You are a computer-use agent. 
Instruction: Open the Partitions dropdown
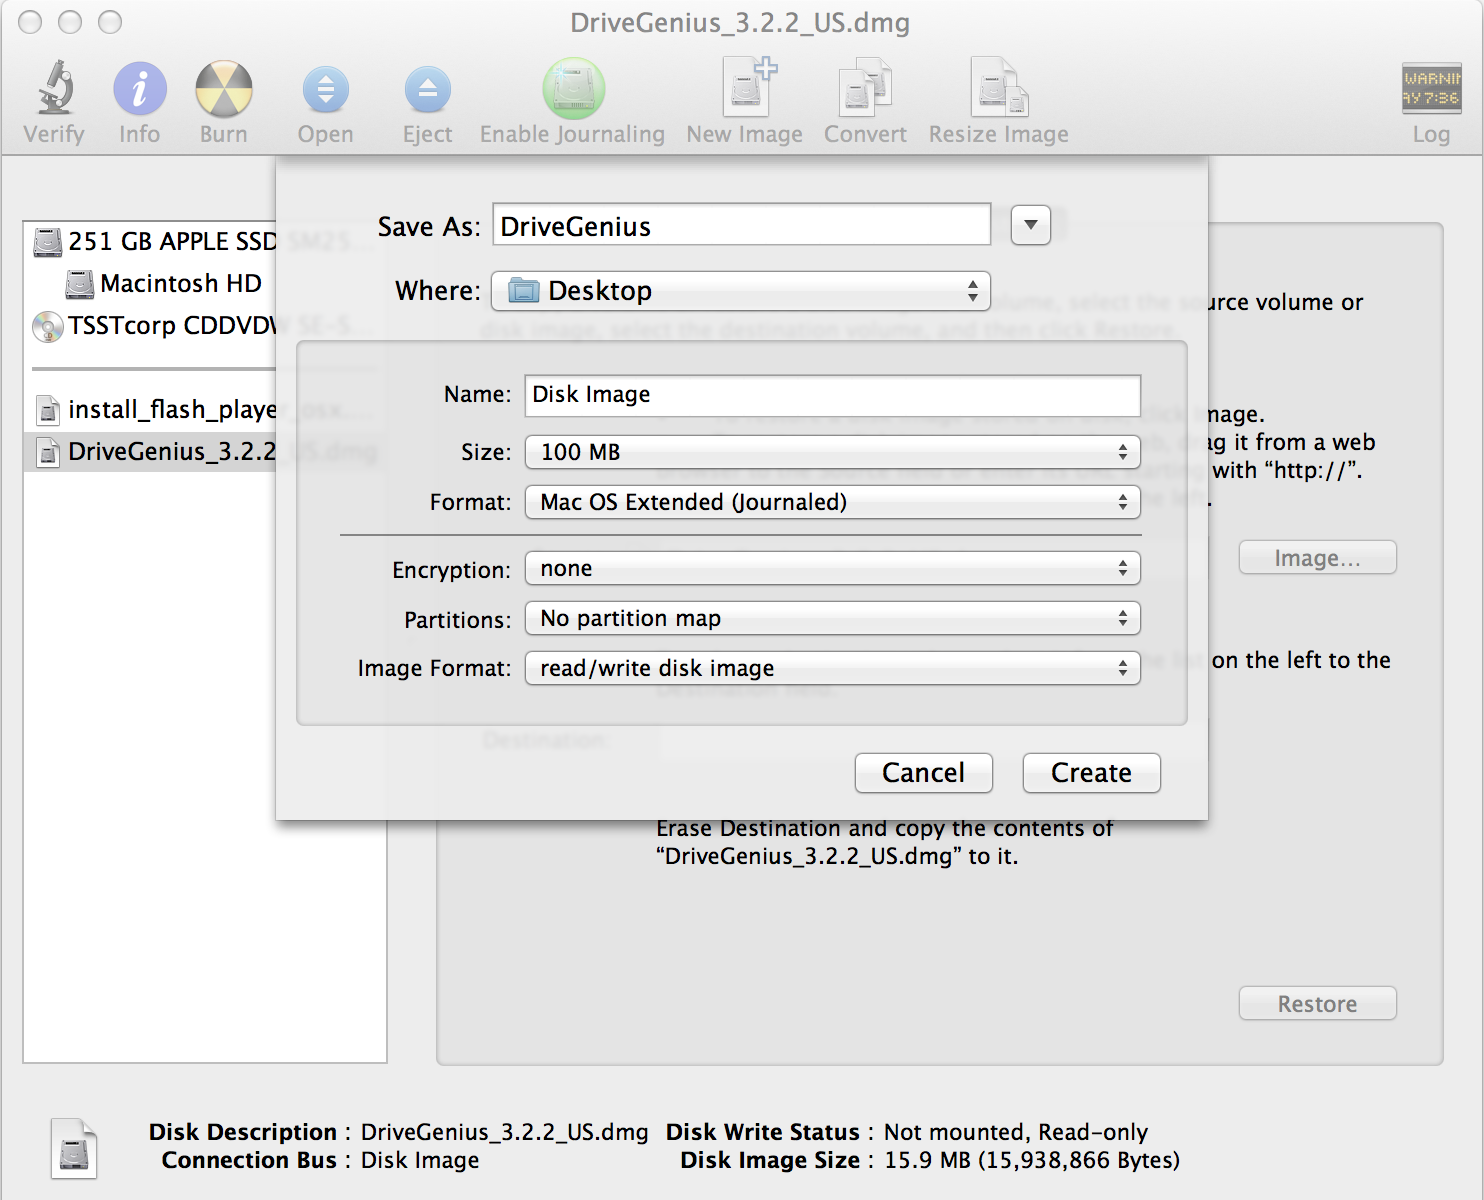pyautogui.click(x=833, y=619)
